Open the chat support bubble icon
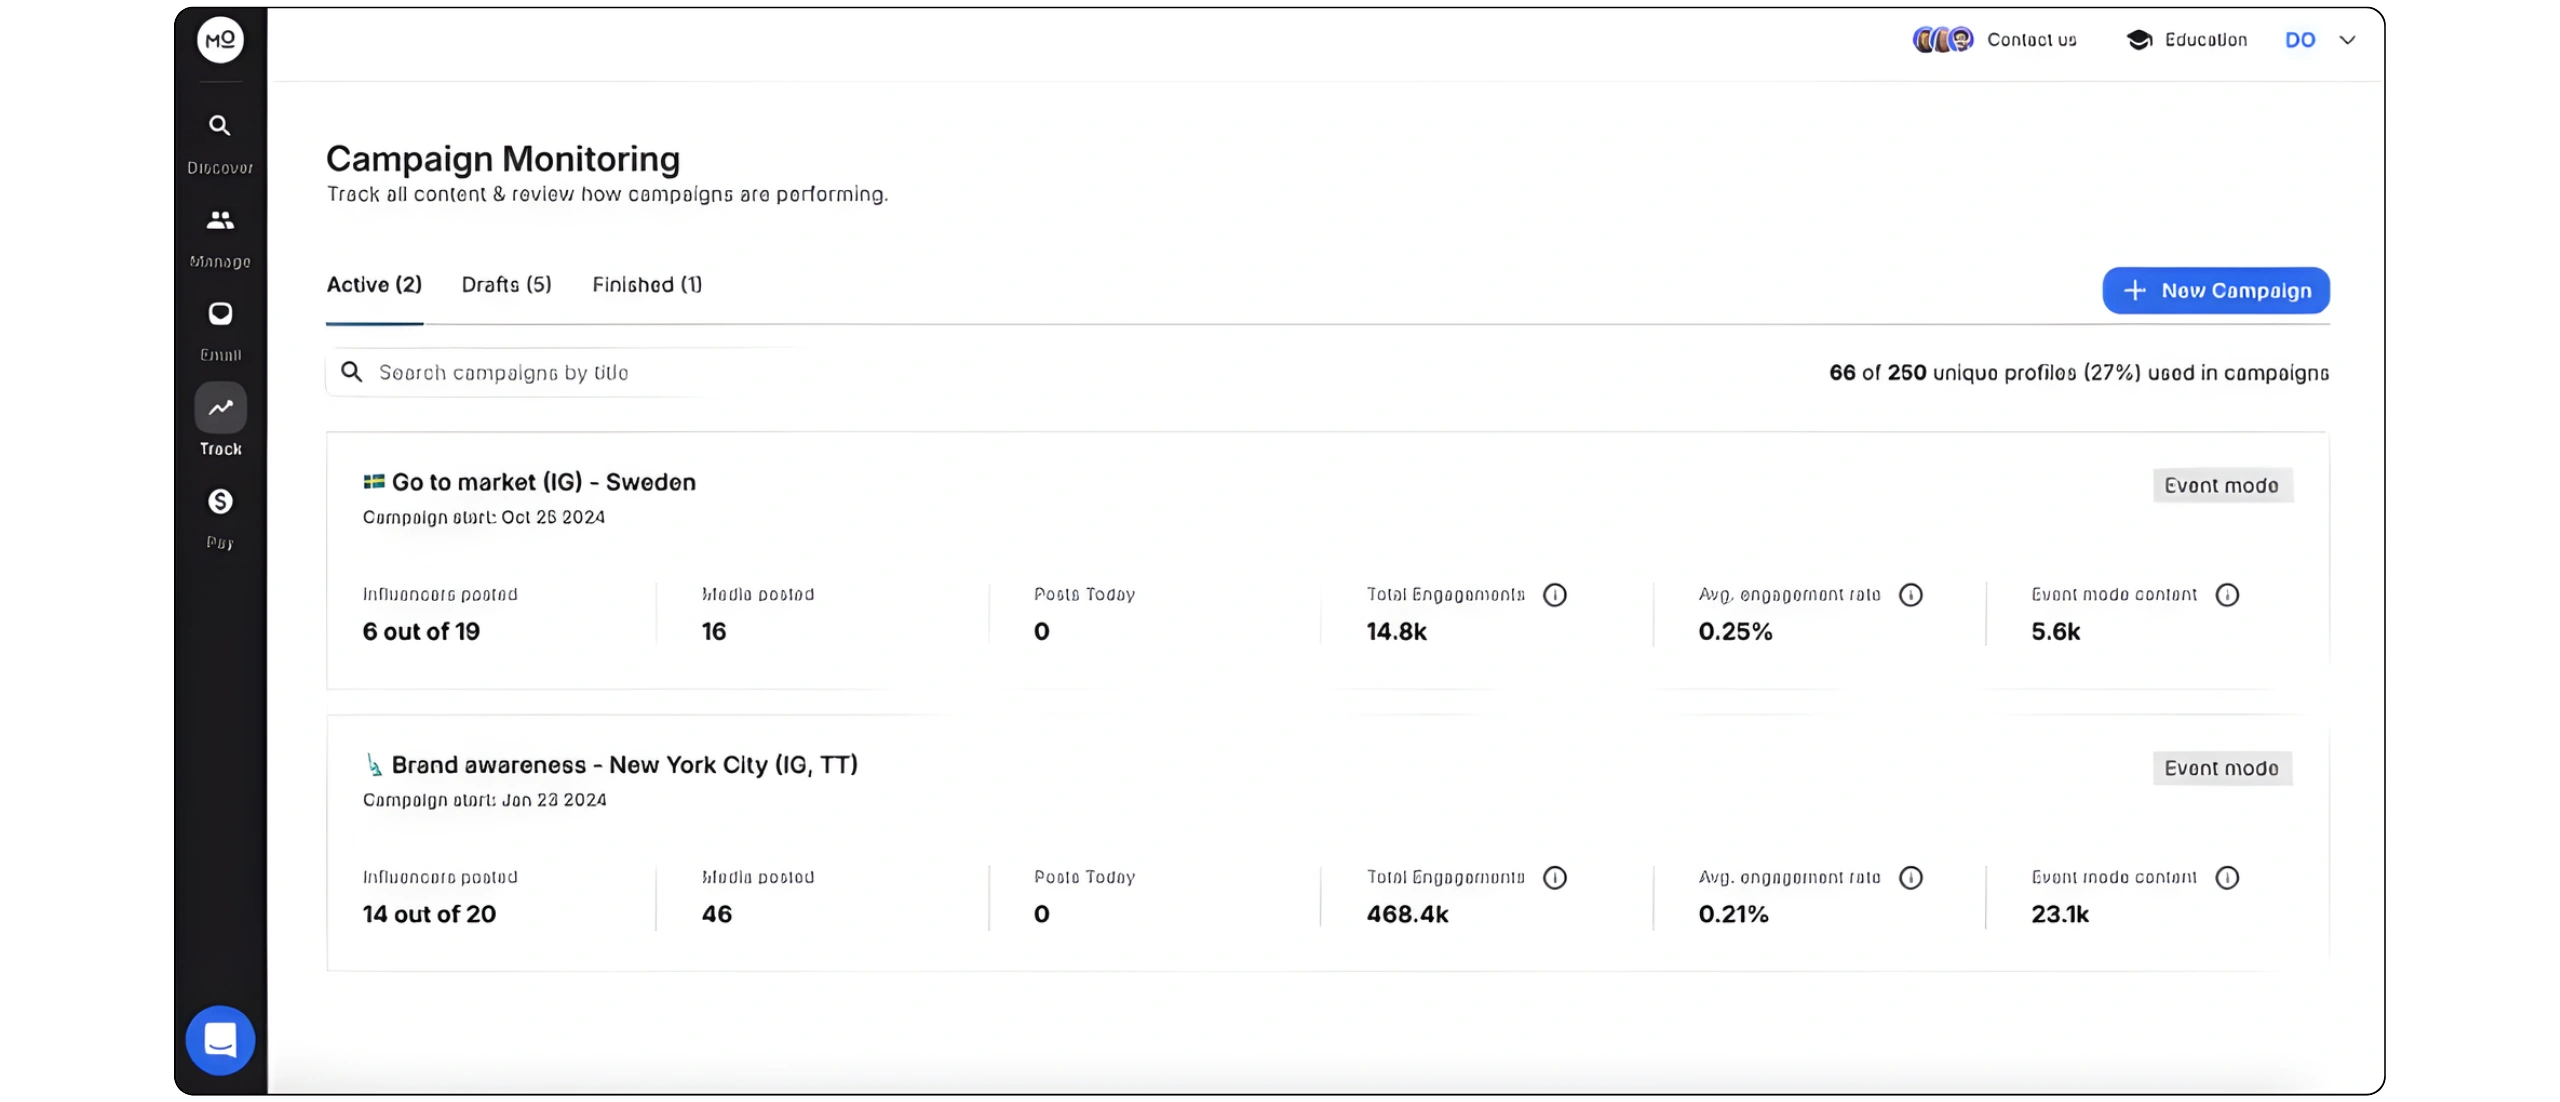Image resolution: width=2560 pixels, height=1102 pixels. pos(220,1040)
